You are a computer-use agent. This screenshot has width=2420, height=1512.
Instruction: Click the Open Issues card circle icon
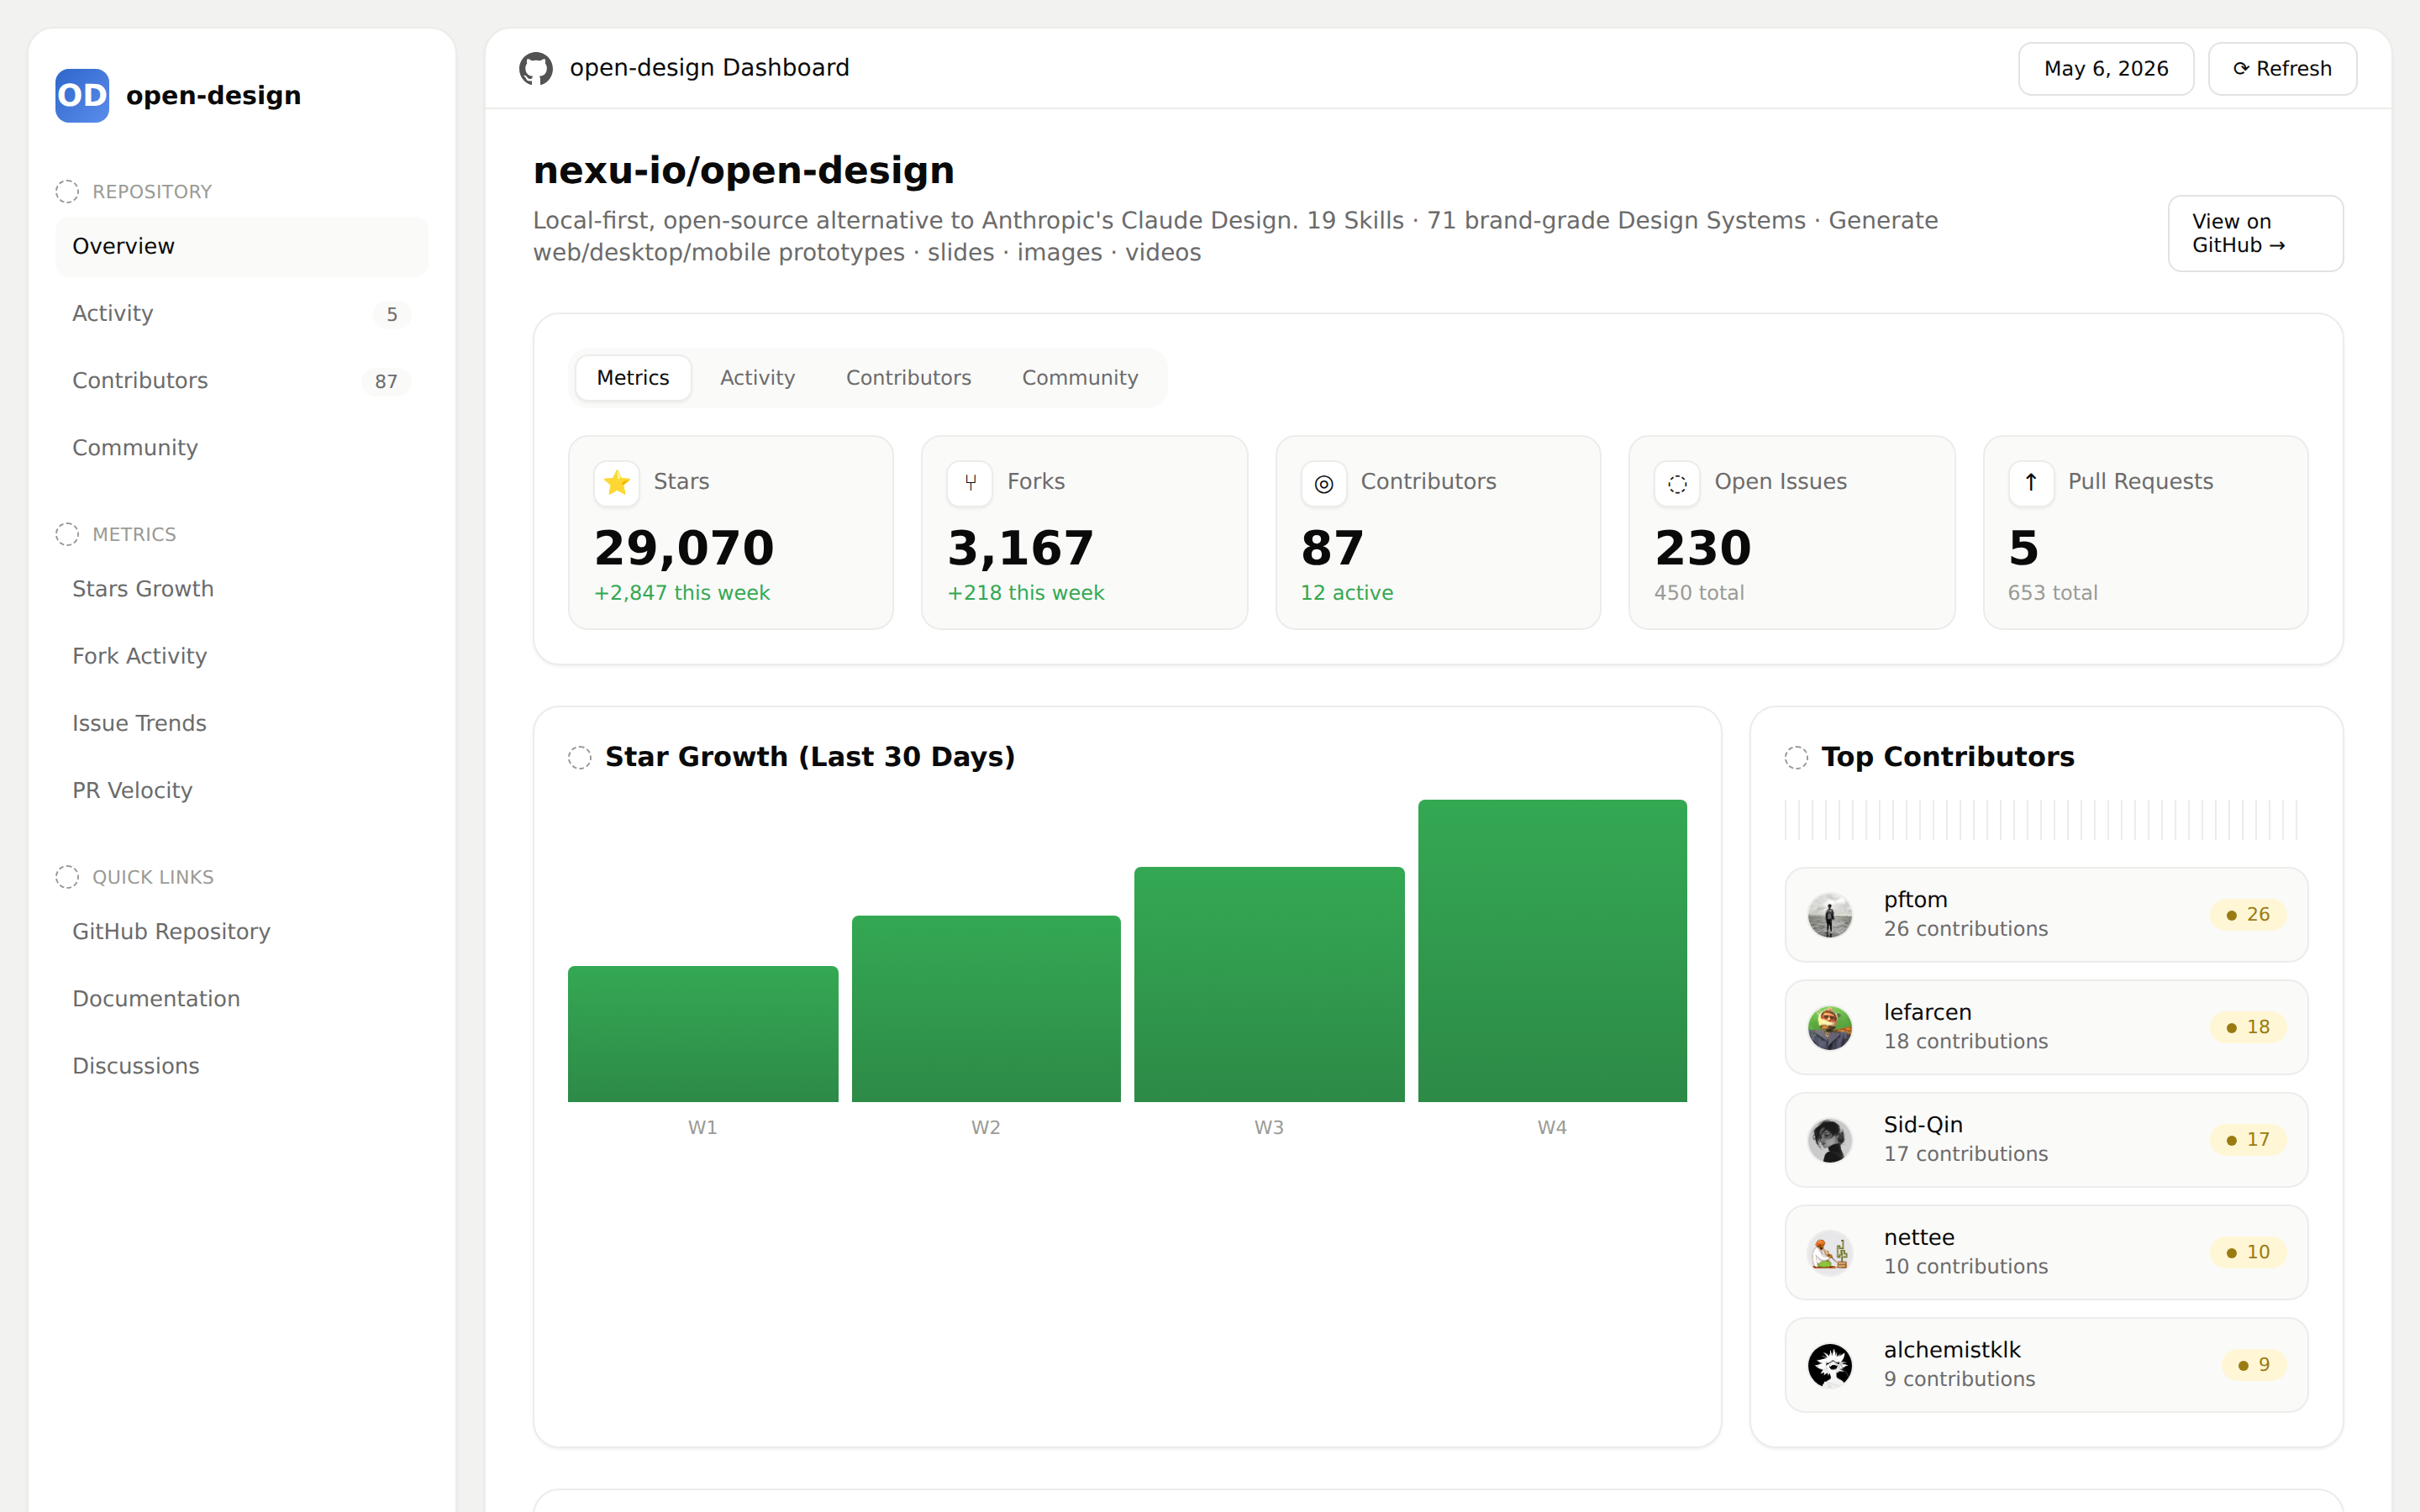pyautogui.click(x=1678, y=483)
